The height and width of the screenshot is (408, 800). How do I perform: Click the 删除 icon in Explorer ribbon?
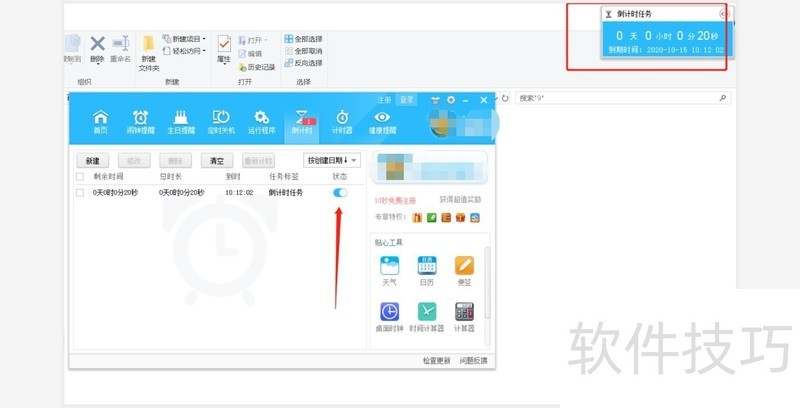(x=97, y=50)
